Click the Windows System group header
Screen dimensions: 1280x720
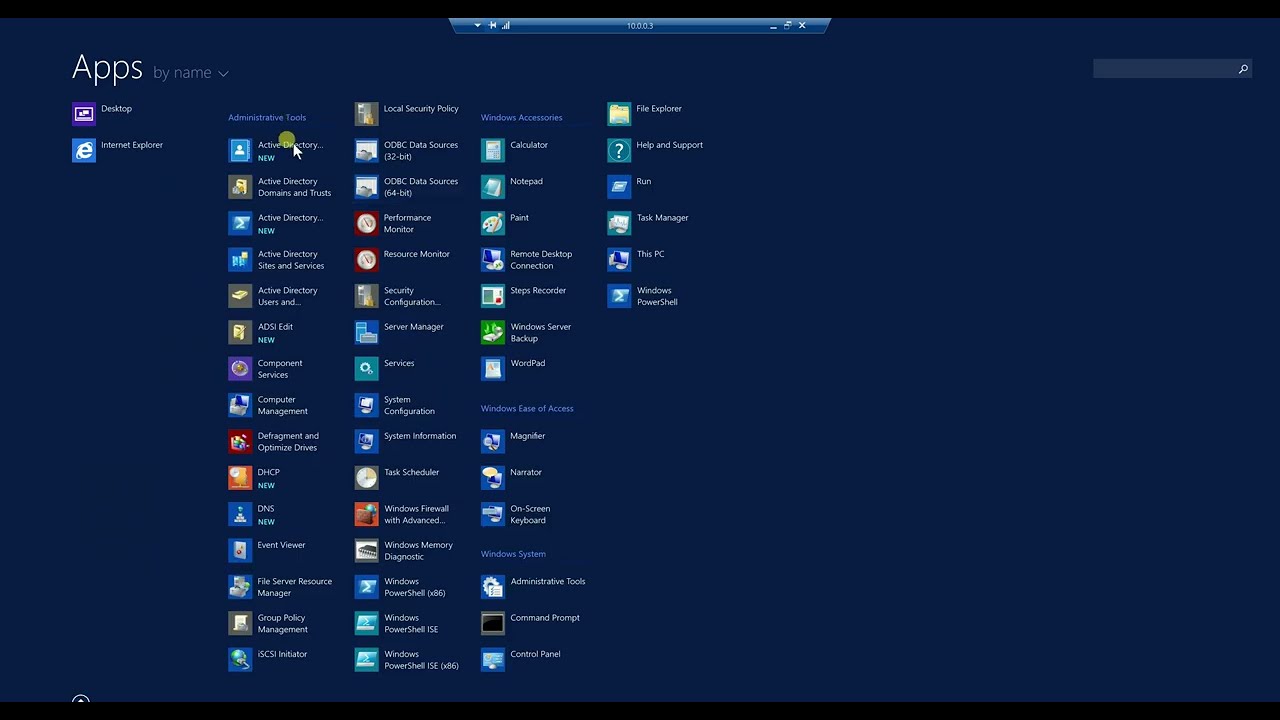pyautogui.click(x=513, y=554)
